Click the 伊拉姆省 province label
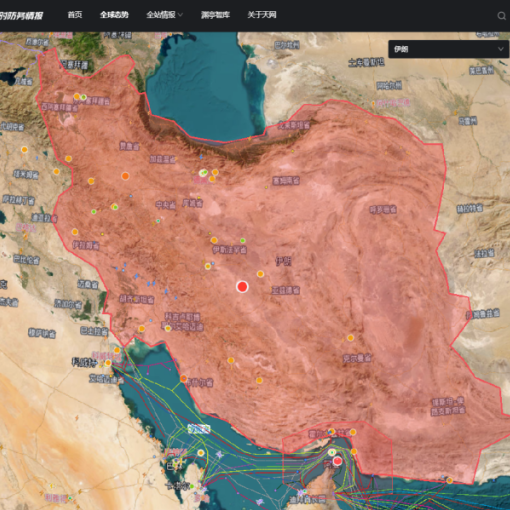The width and height of the screenshot is (510, 510). pos(86,246)
